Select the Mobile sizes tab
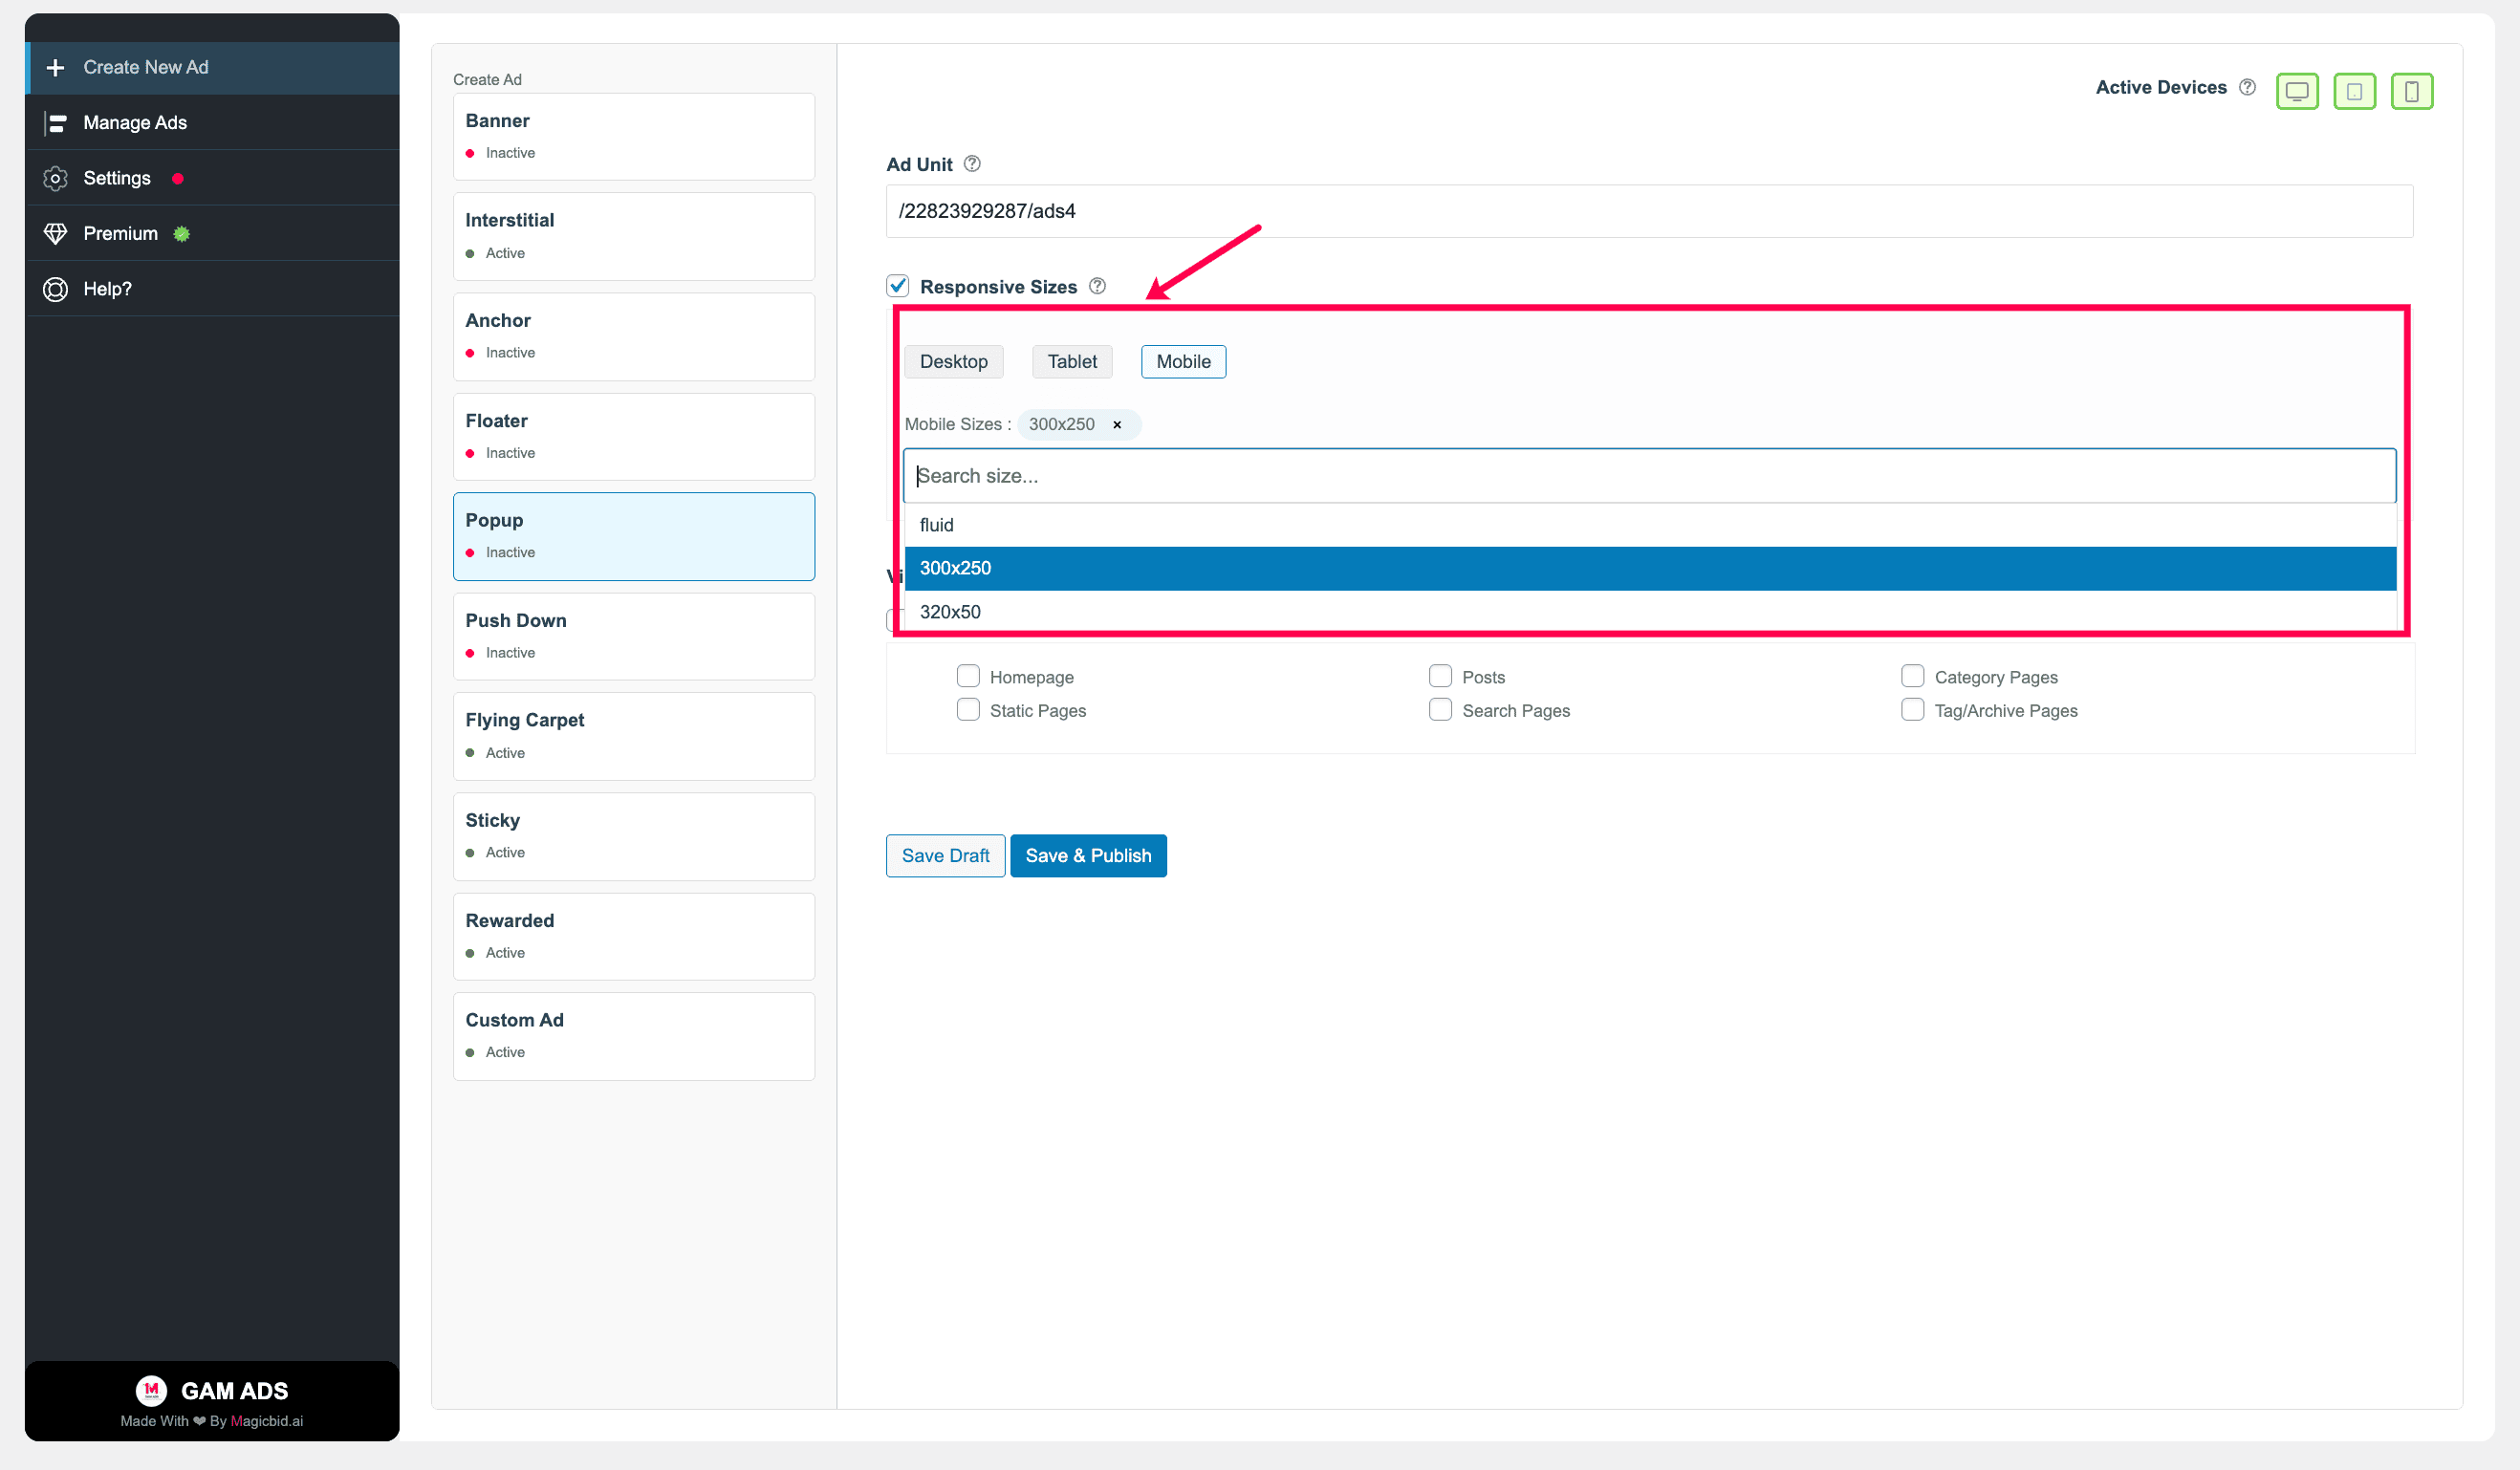 [x=1183, y=362]
